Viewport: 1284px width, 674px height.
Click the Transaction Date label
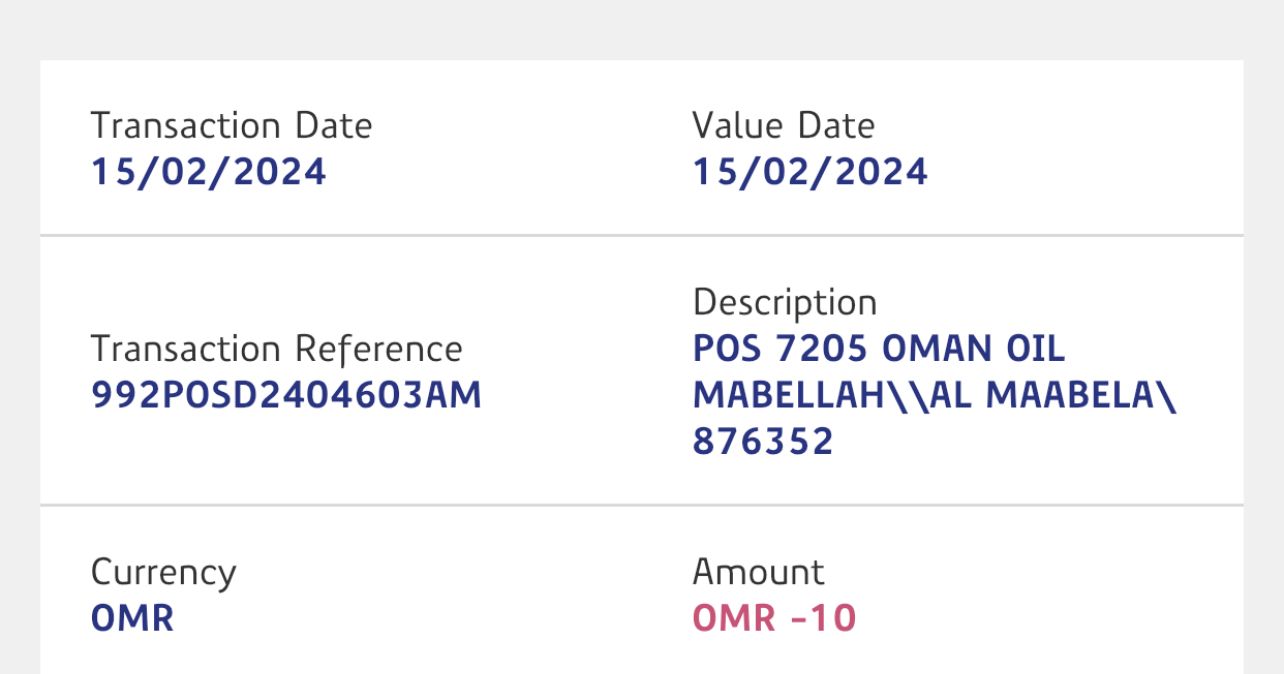pos(231,126)
